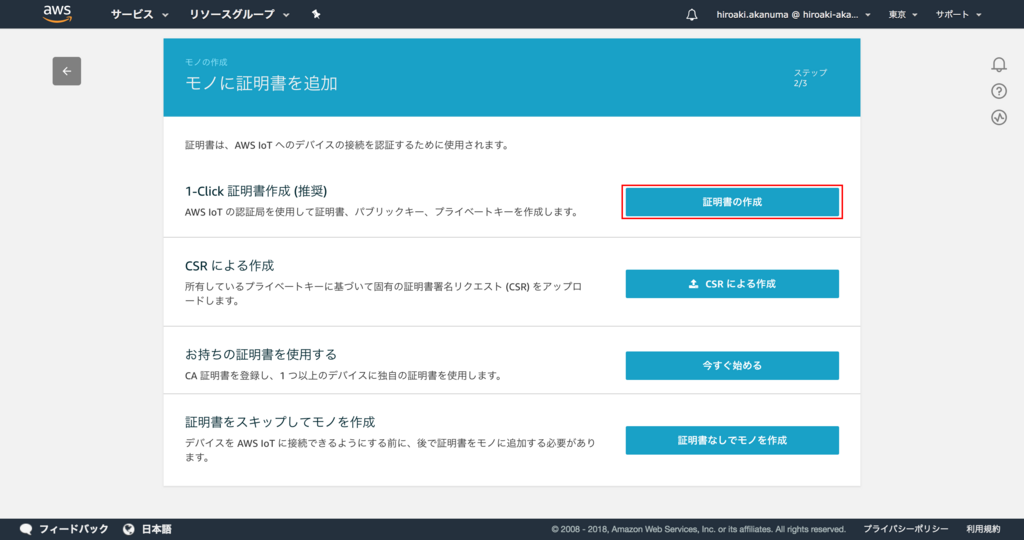The width and height of the screenshot is (1024, 540).
Task: Go back using the left arrow button
Action: tap(67, 71)
